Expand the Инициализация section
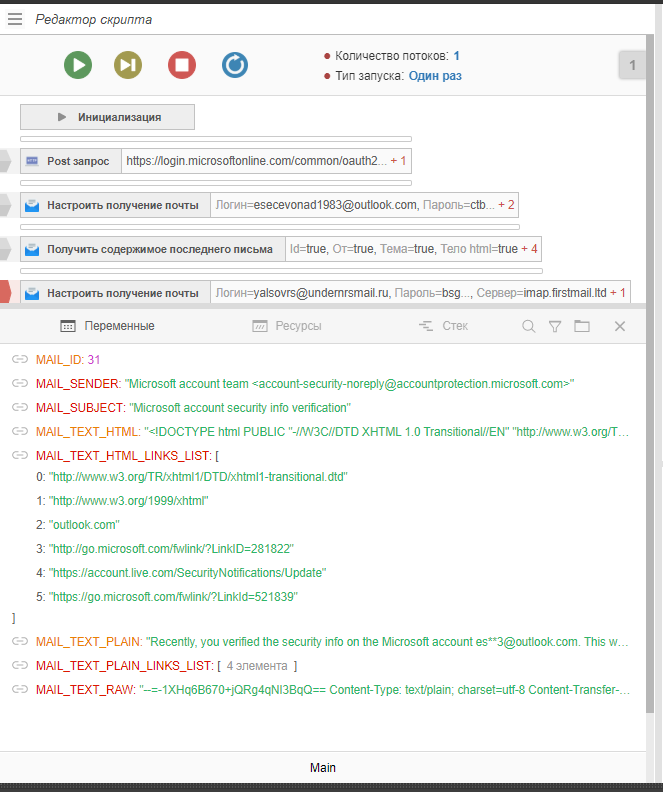 point(107,117)
